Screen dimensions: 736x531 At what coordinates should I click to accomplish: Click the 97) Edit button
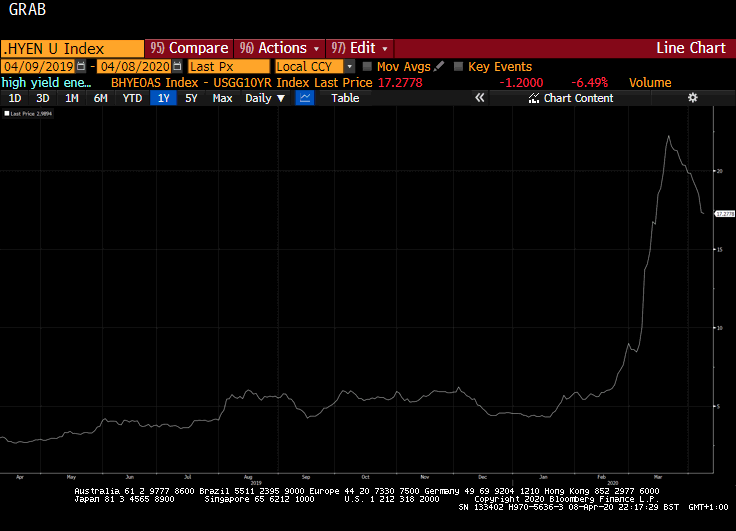(359, 48)
